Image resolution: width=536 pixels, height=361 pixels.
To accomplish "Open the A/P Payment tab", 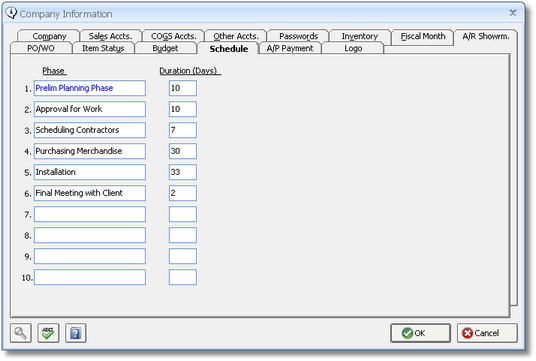I will coord(290,48).
